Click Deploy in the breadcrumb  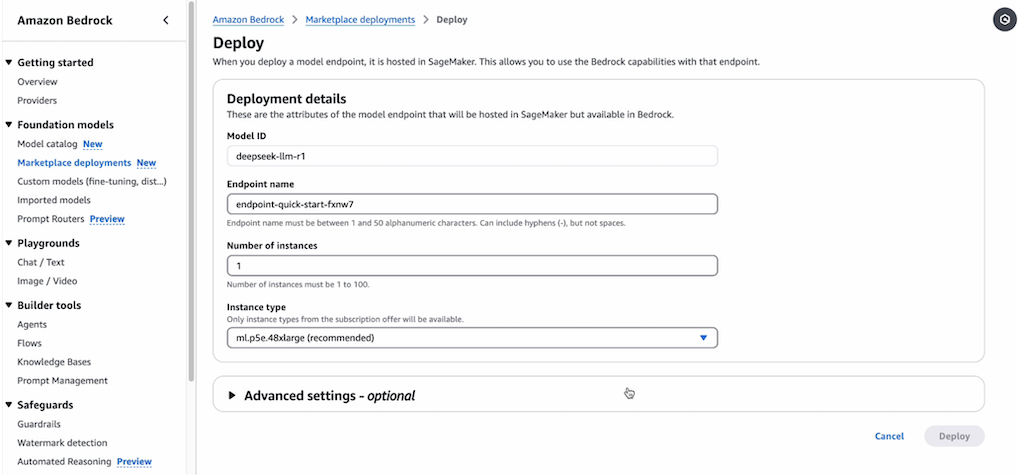pos(452,20)
